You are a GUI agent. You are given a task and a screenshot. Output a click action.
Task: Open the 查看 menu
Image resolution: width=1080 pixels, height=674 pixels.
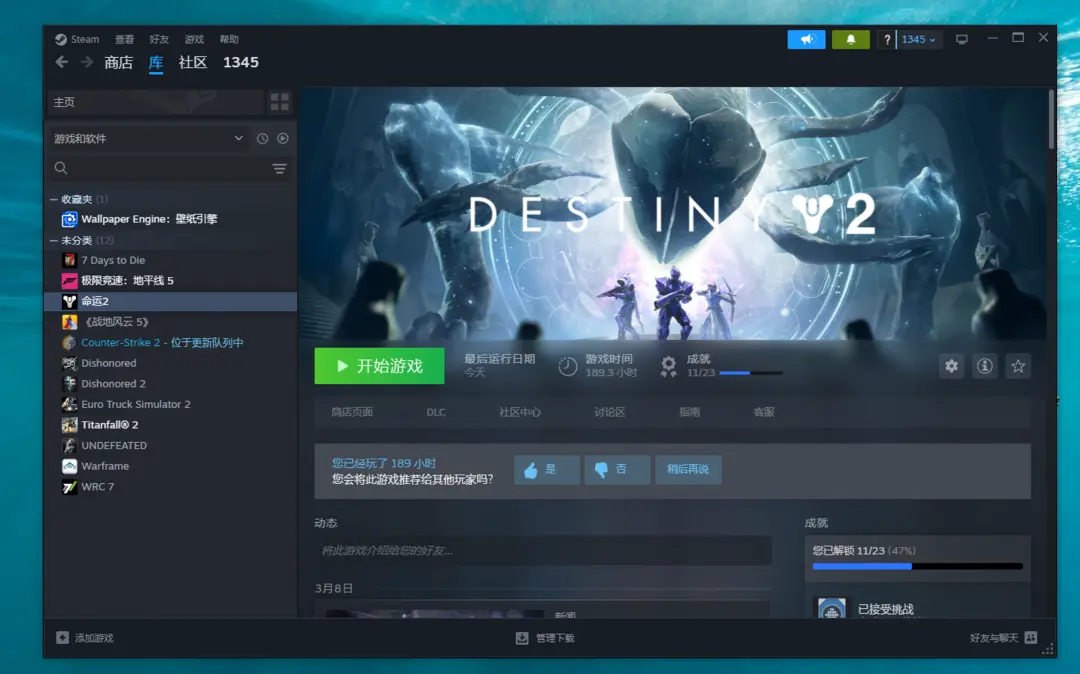click(x=124, y=39)
